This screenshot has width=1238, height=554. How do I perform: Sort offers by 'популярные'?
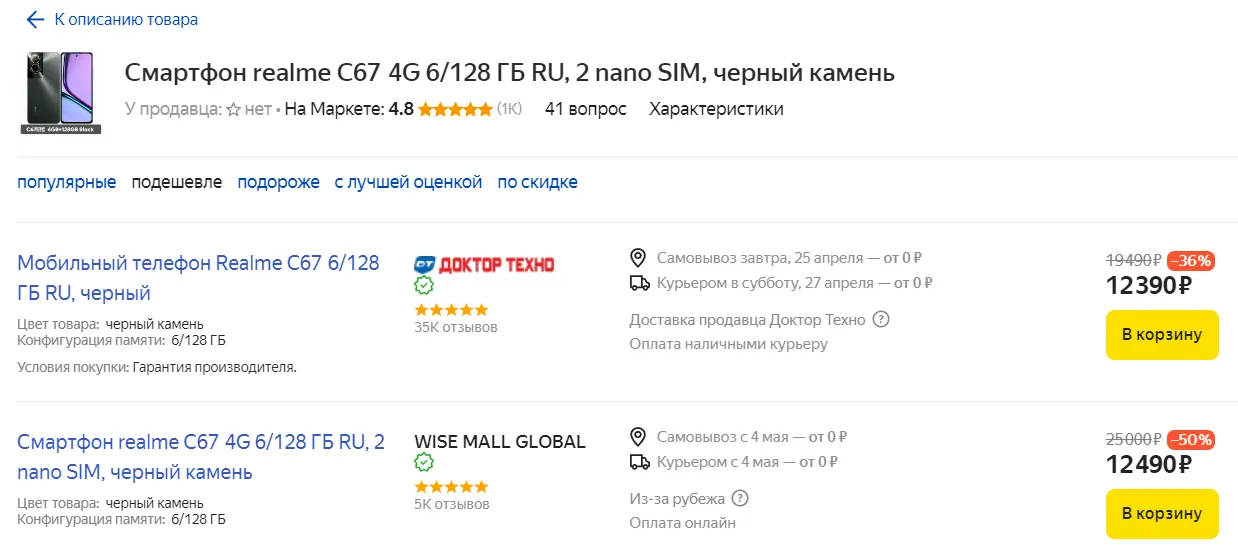coord(67,182)
